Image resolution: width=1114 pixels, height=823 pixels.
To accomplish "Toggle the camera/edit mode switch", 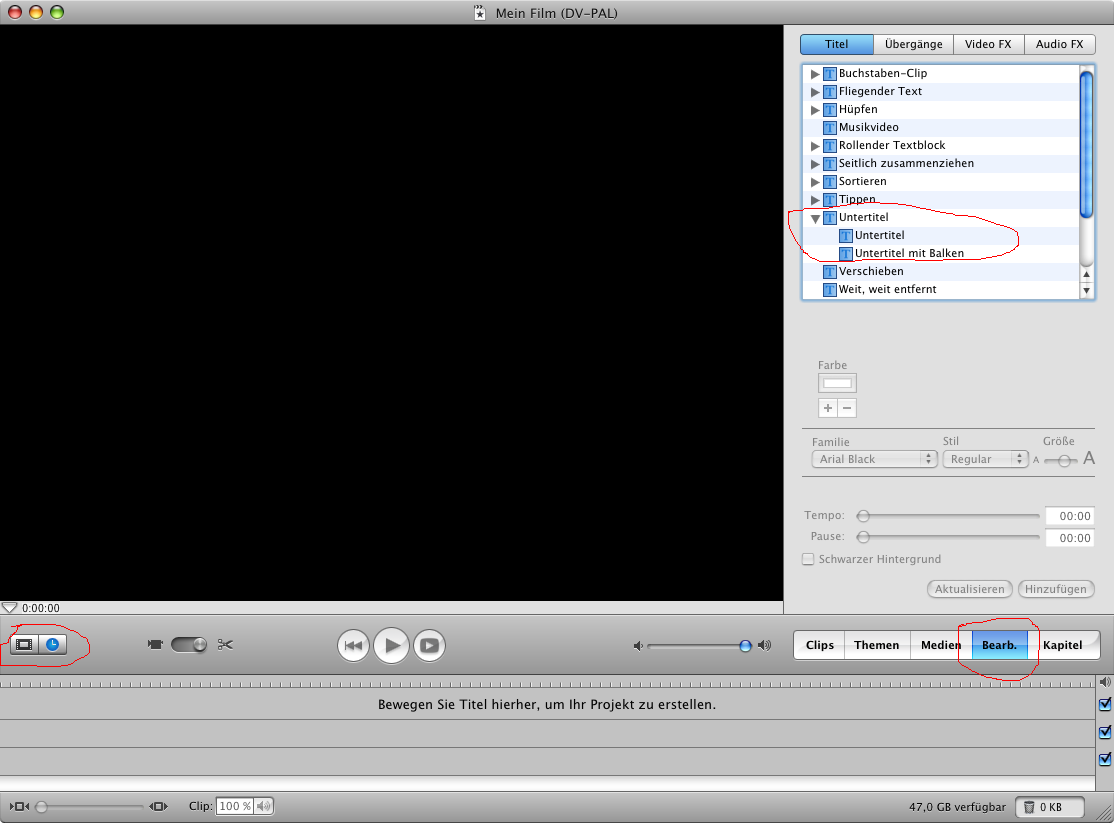I will [x=189, y=644].
